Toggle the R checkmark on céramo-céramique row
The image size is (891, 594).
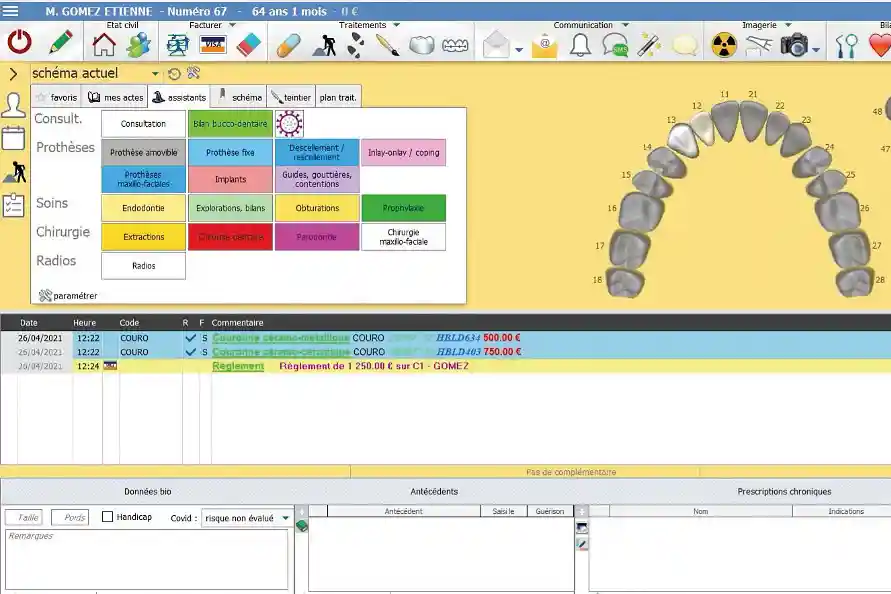pos(190,352)
